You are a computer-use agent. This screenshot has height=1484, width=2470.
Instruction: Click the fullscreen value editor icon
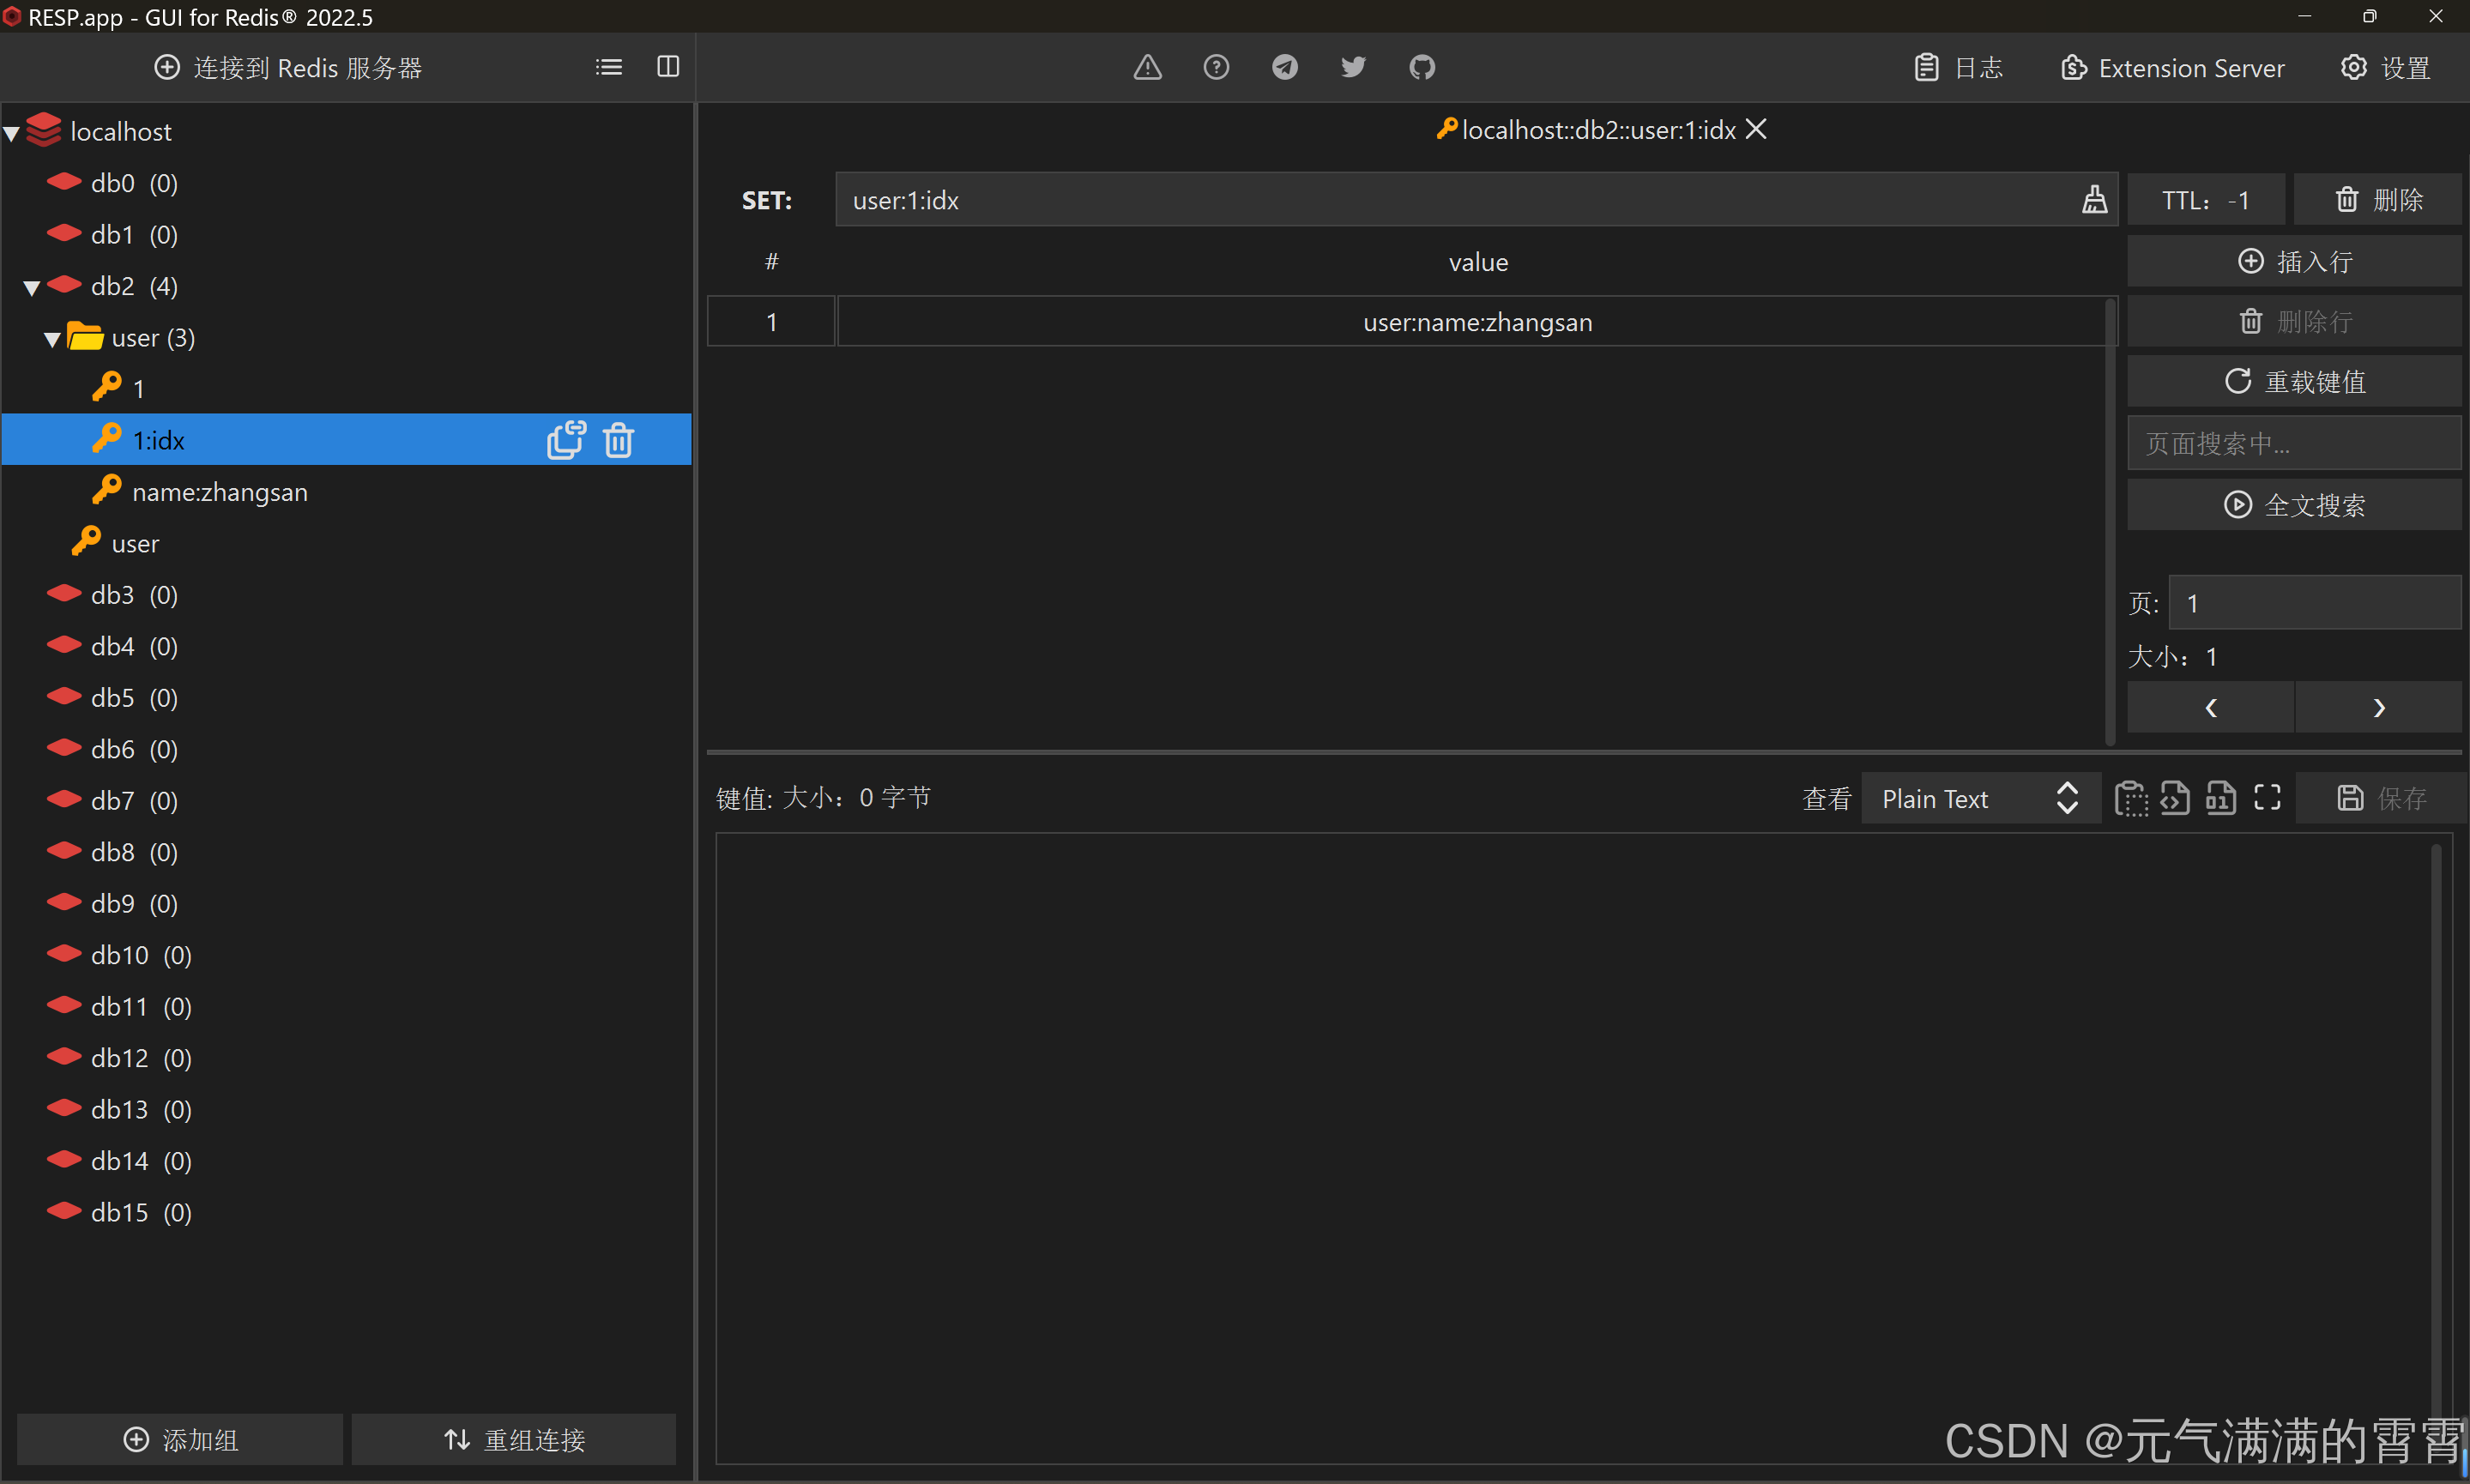click(x=2267, y=798)
